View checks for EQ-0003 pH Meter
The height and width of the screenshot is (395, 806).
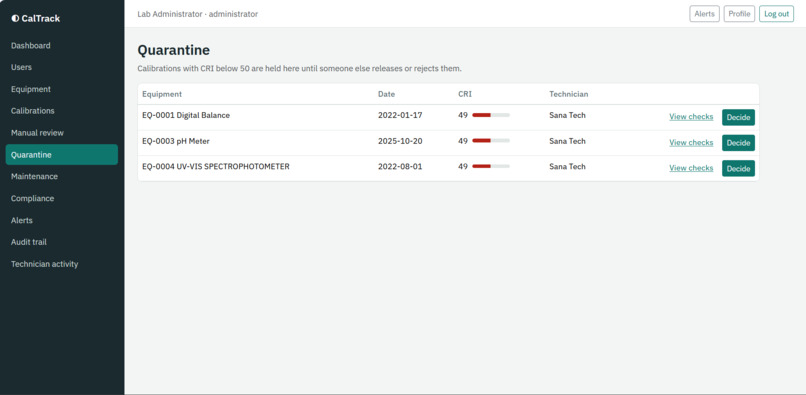point(691,142)
